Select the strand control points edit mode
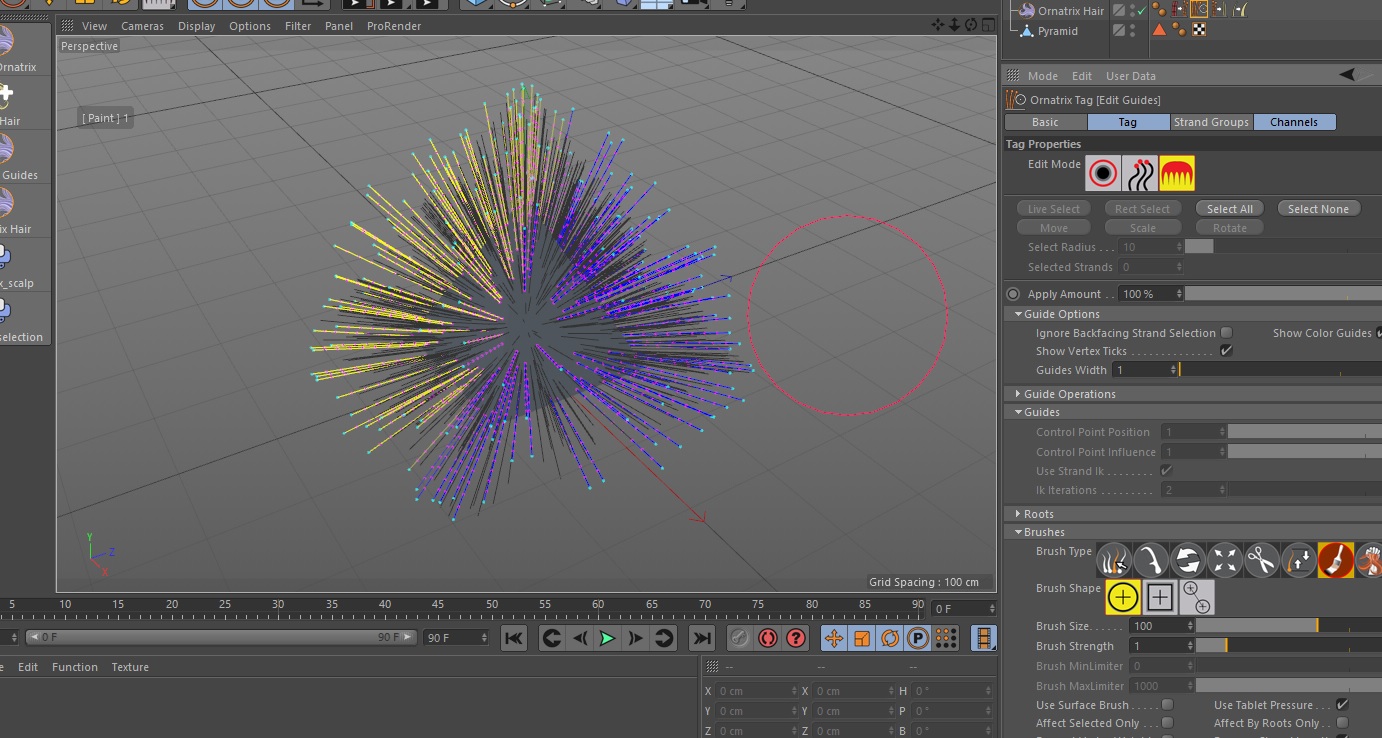Screen dimensions: 1382x738 [x=1140, y=173]
